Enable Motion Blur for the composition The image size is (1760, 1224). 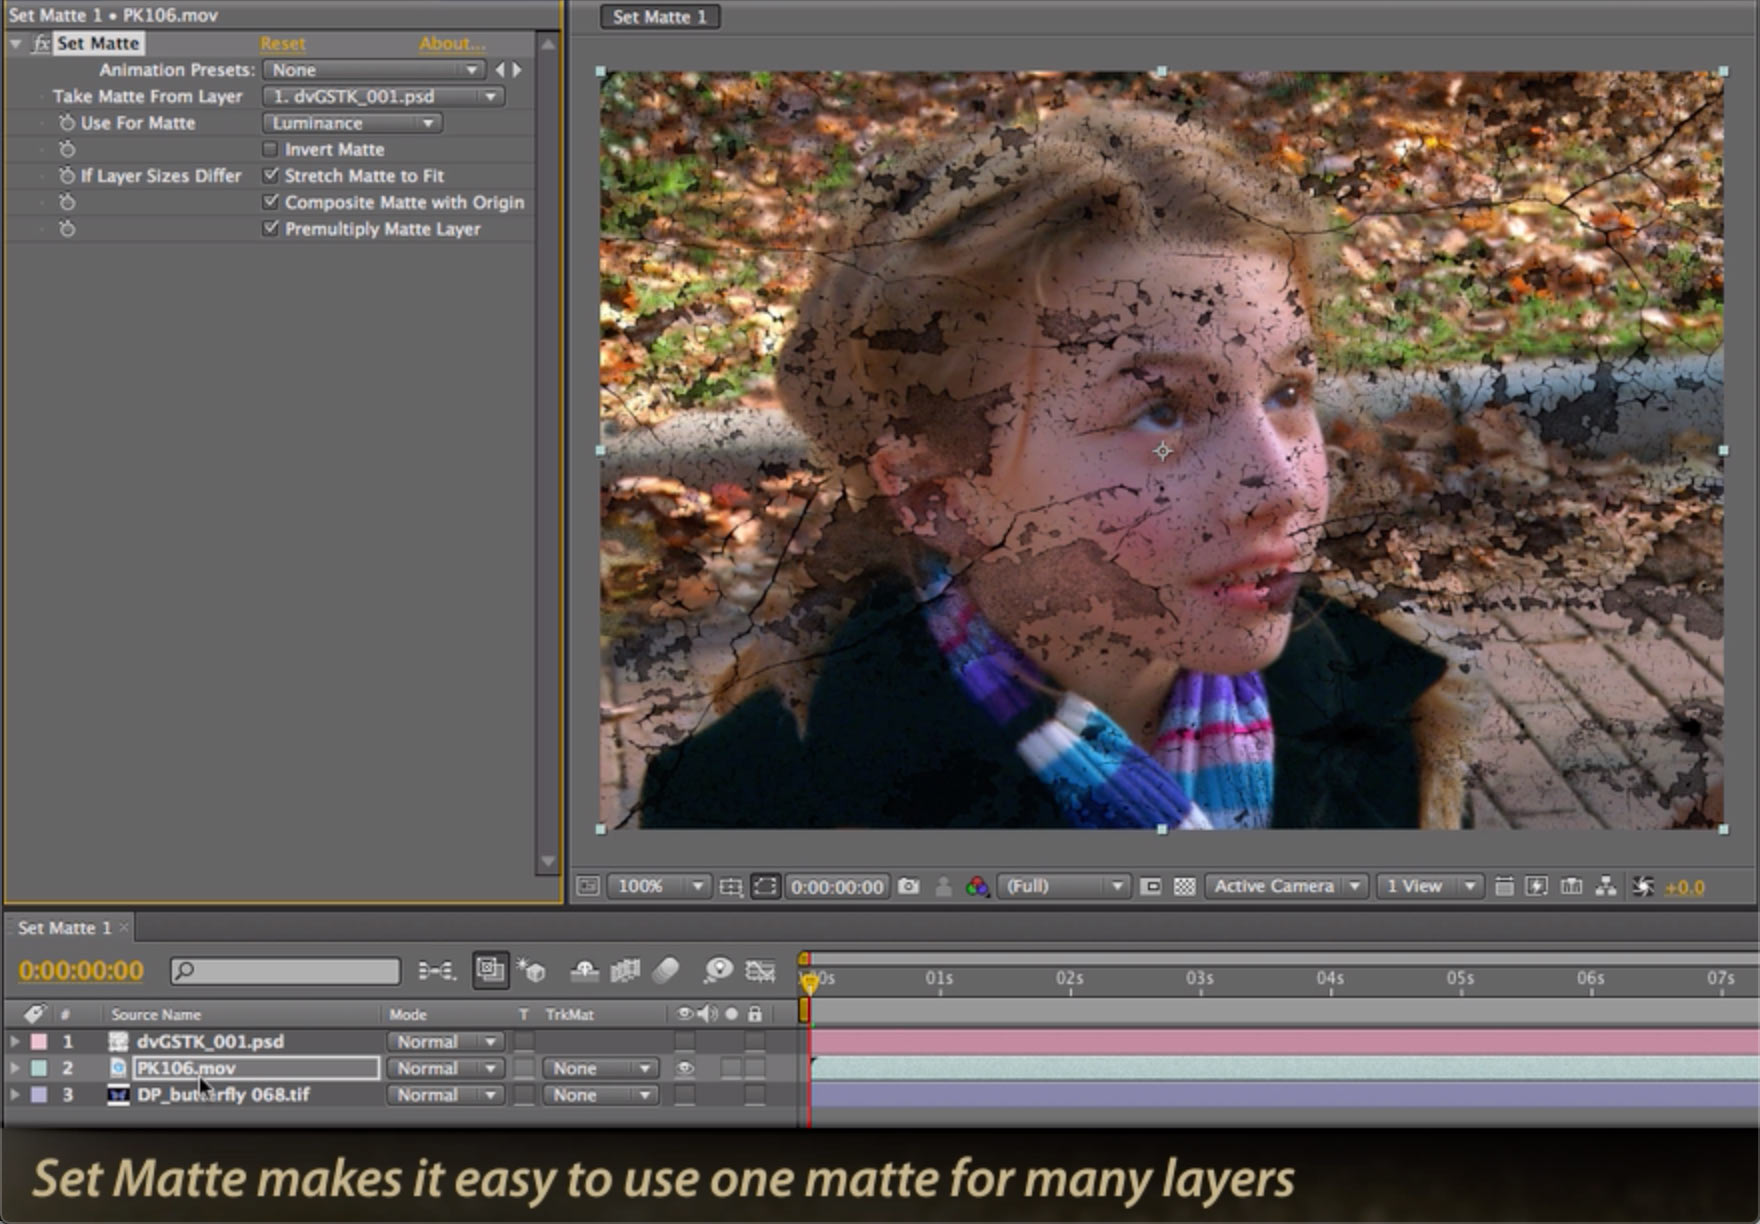point(667,971)
